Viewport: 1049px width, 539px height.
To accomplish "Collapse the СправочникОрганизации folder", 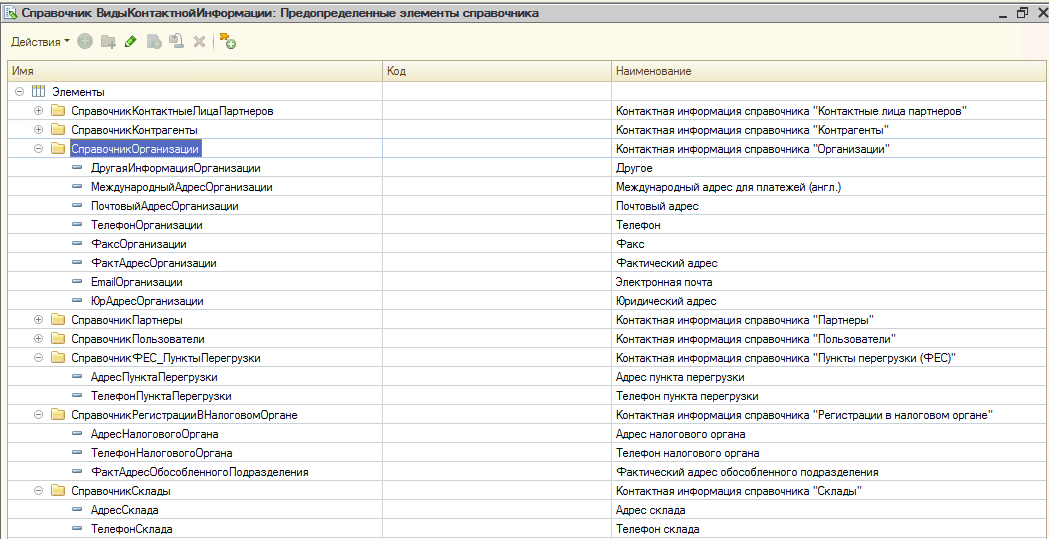I will (39, 149).
